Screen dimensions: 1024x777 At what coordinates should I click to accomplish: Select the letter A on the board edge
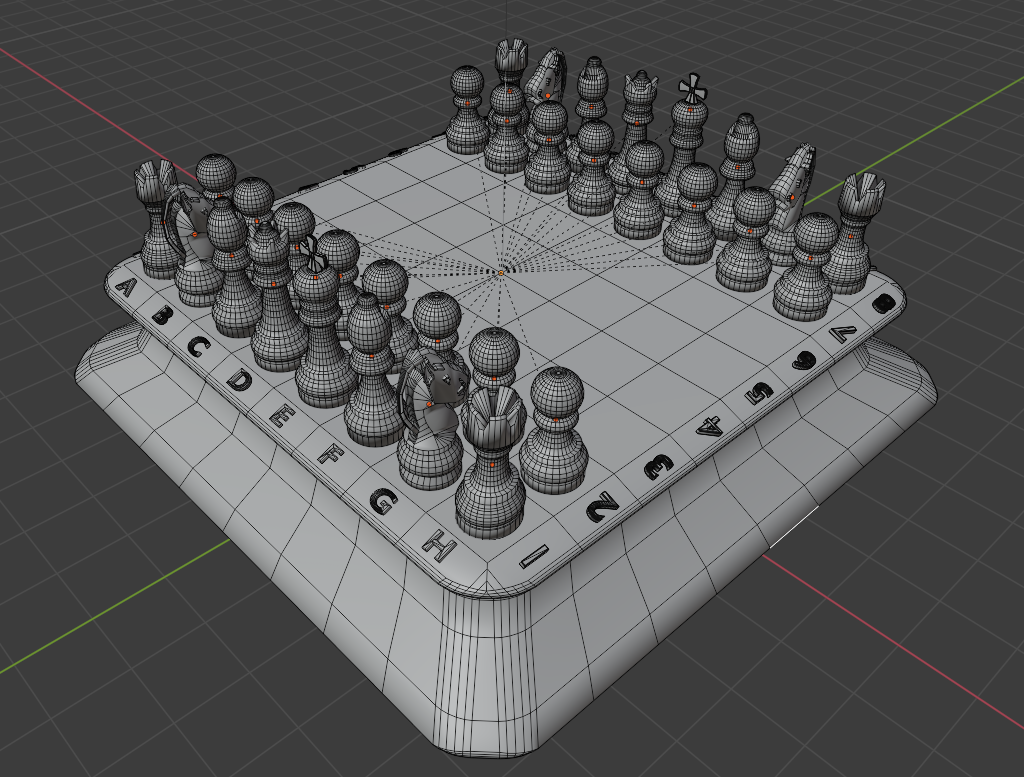[126, 287]
